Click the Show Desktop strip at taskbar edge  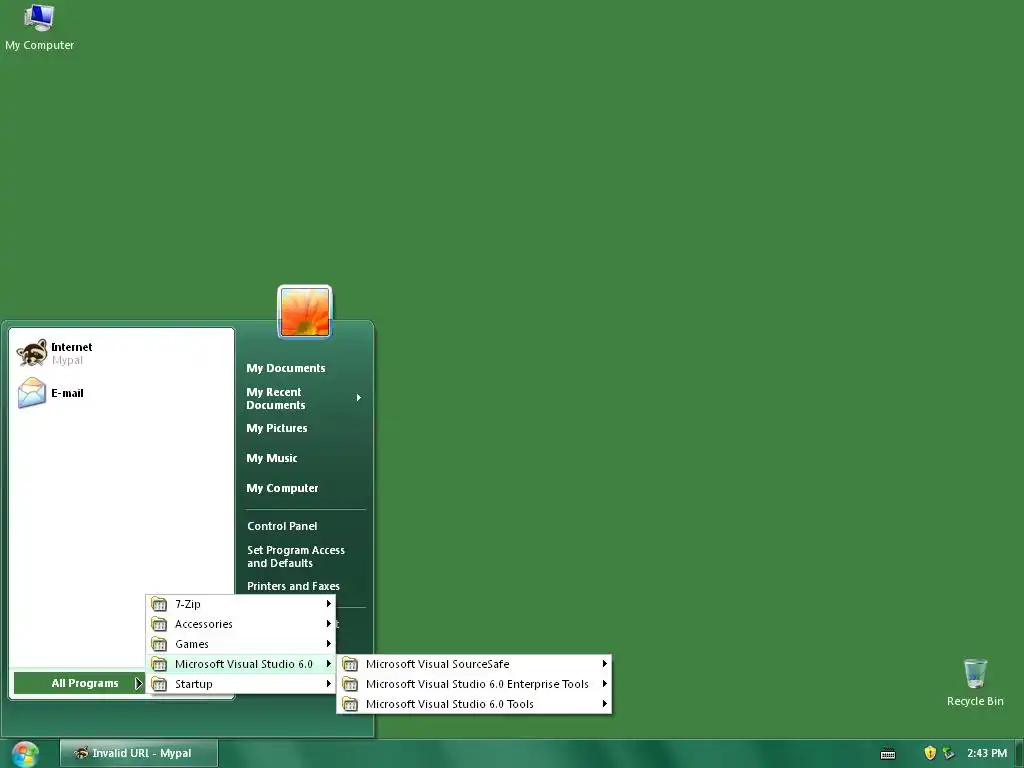(1019, 754)
